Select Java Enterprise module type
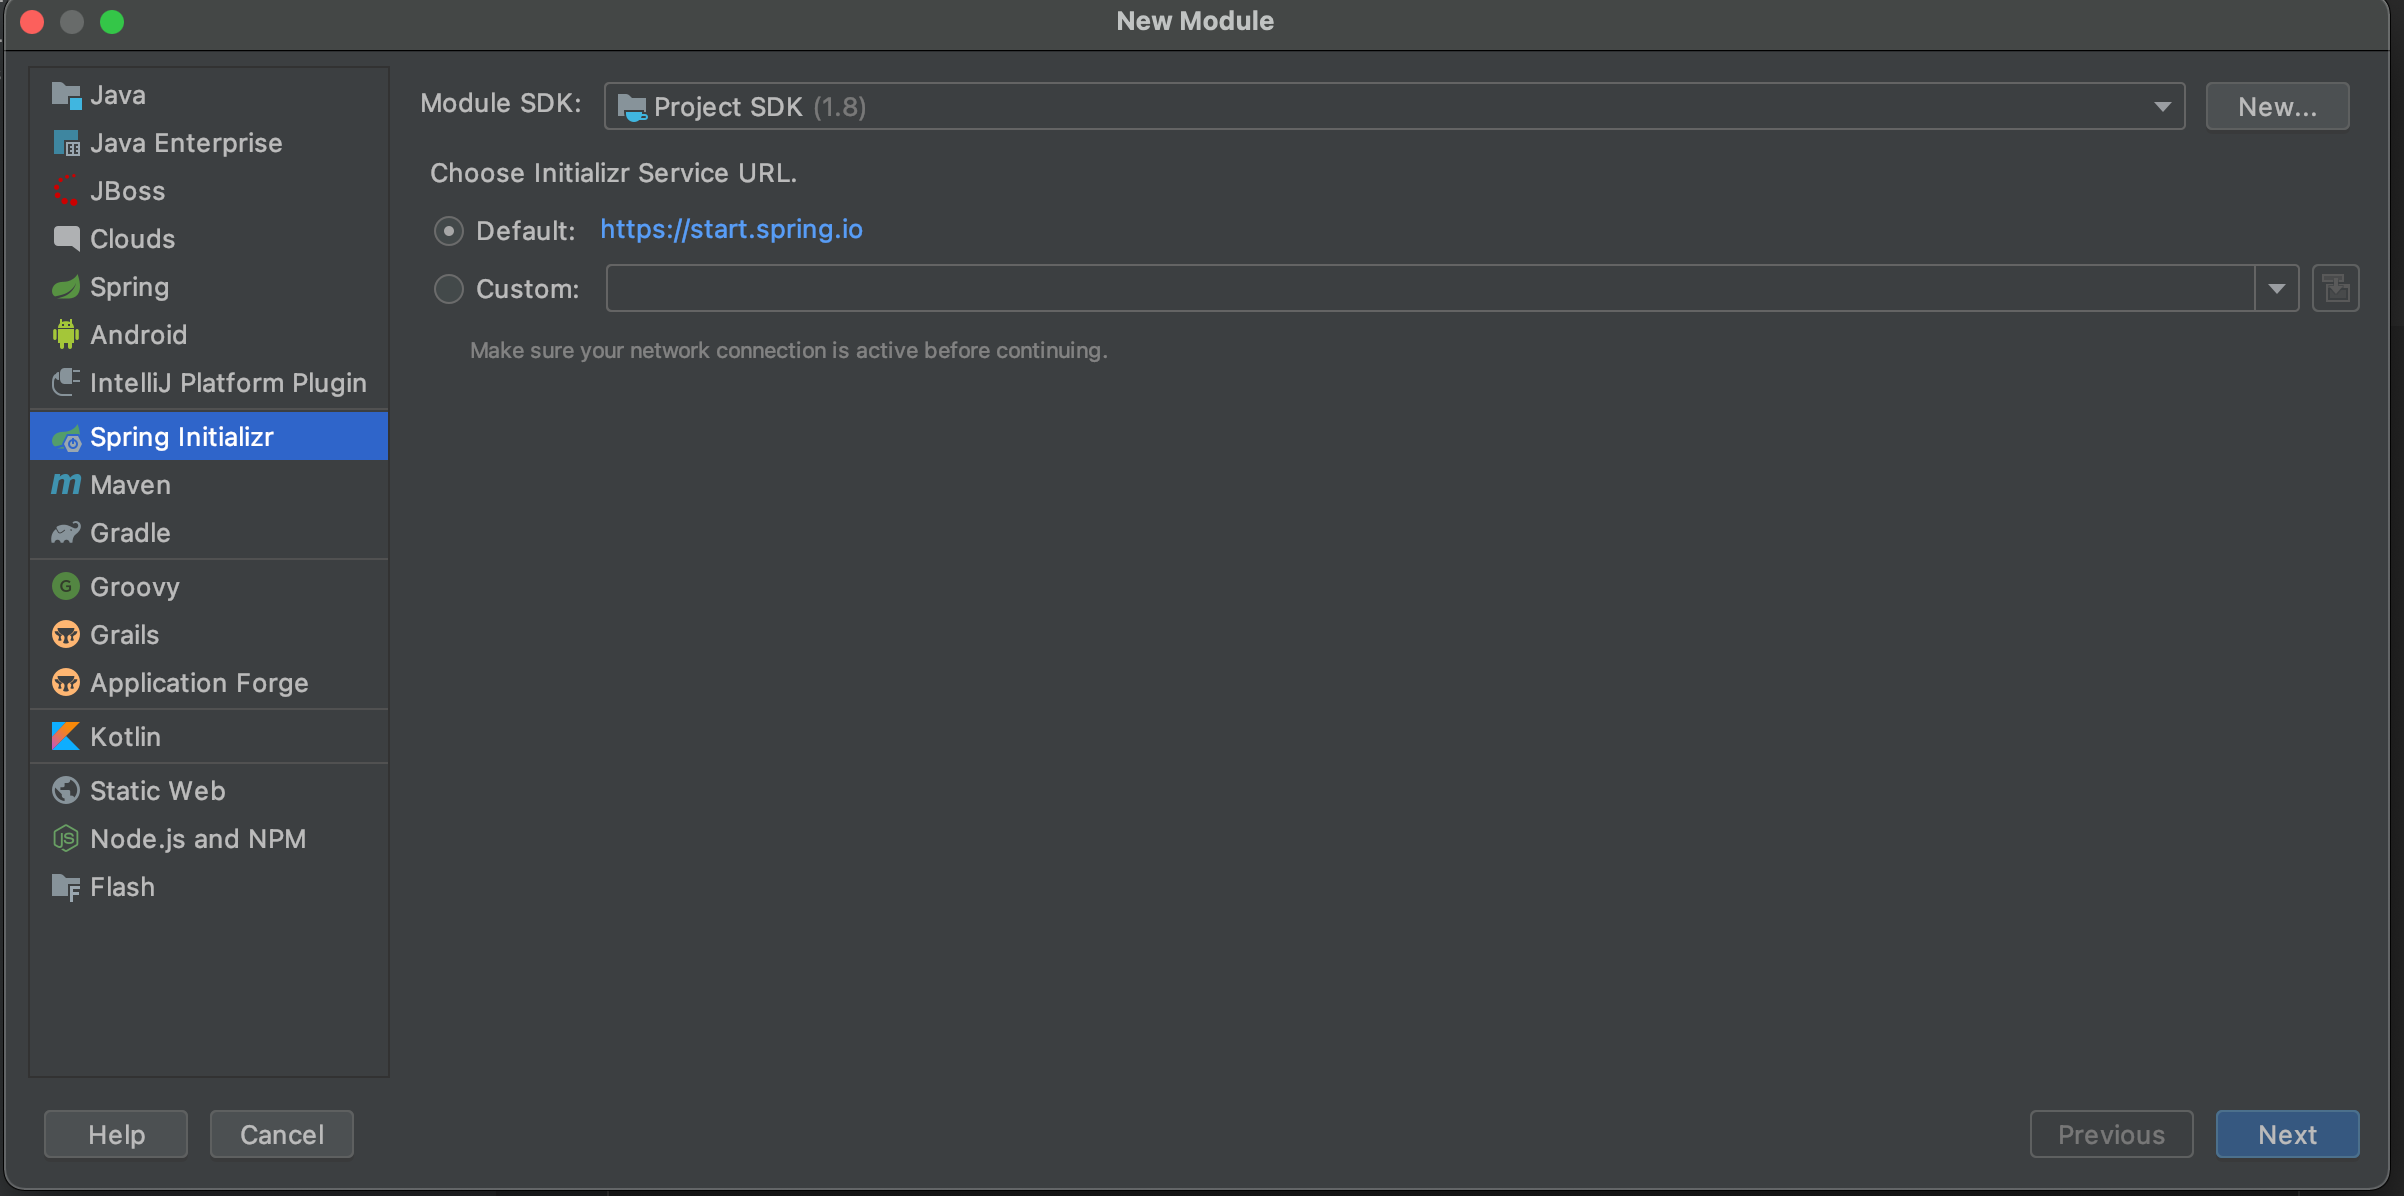 pos(209,143)
